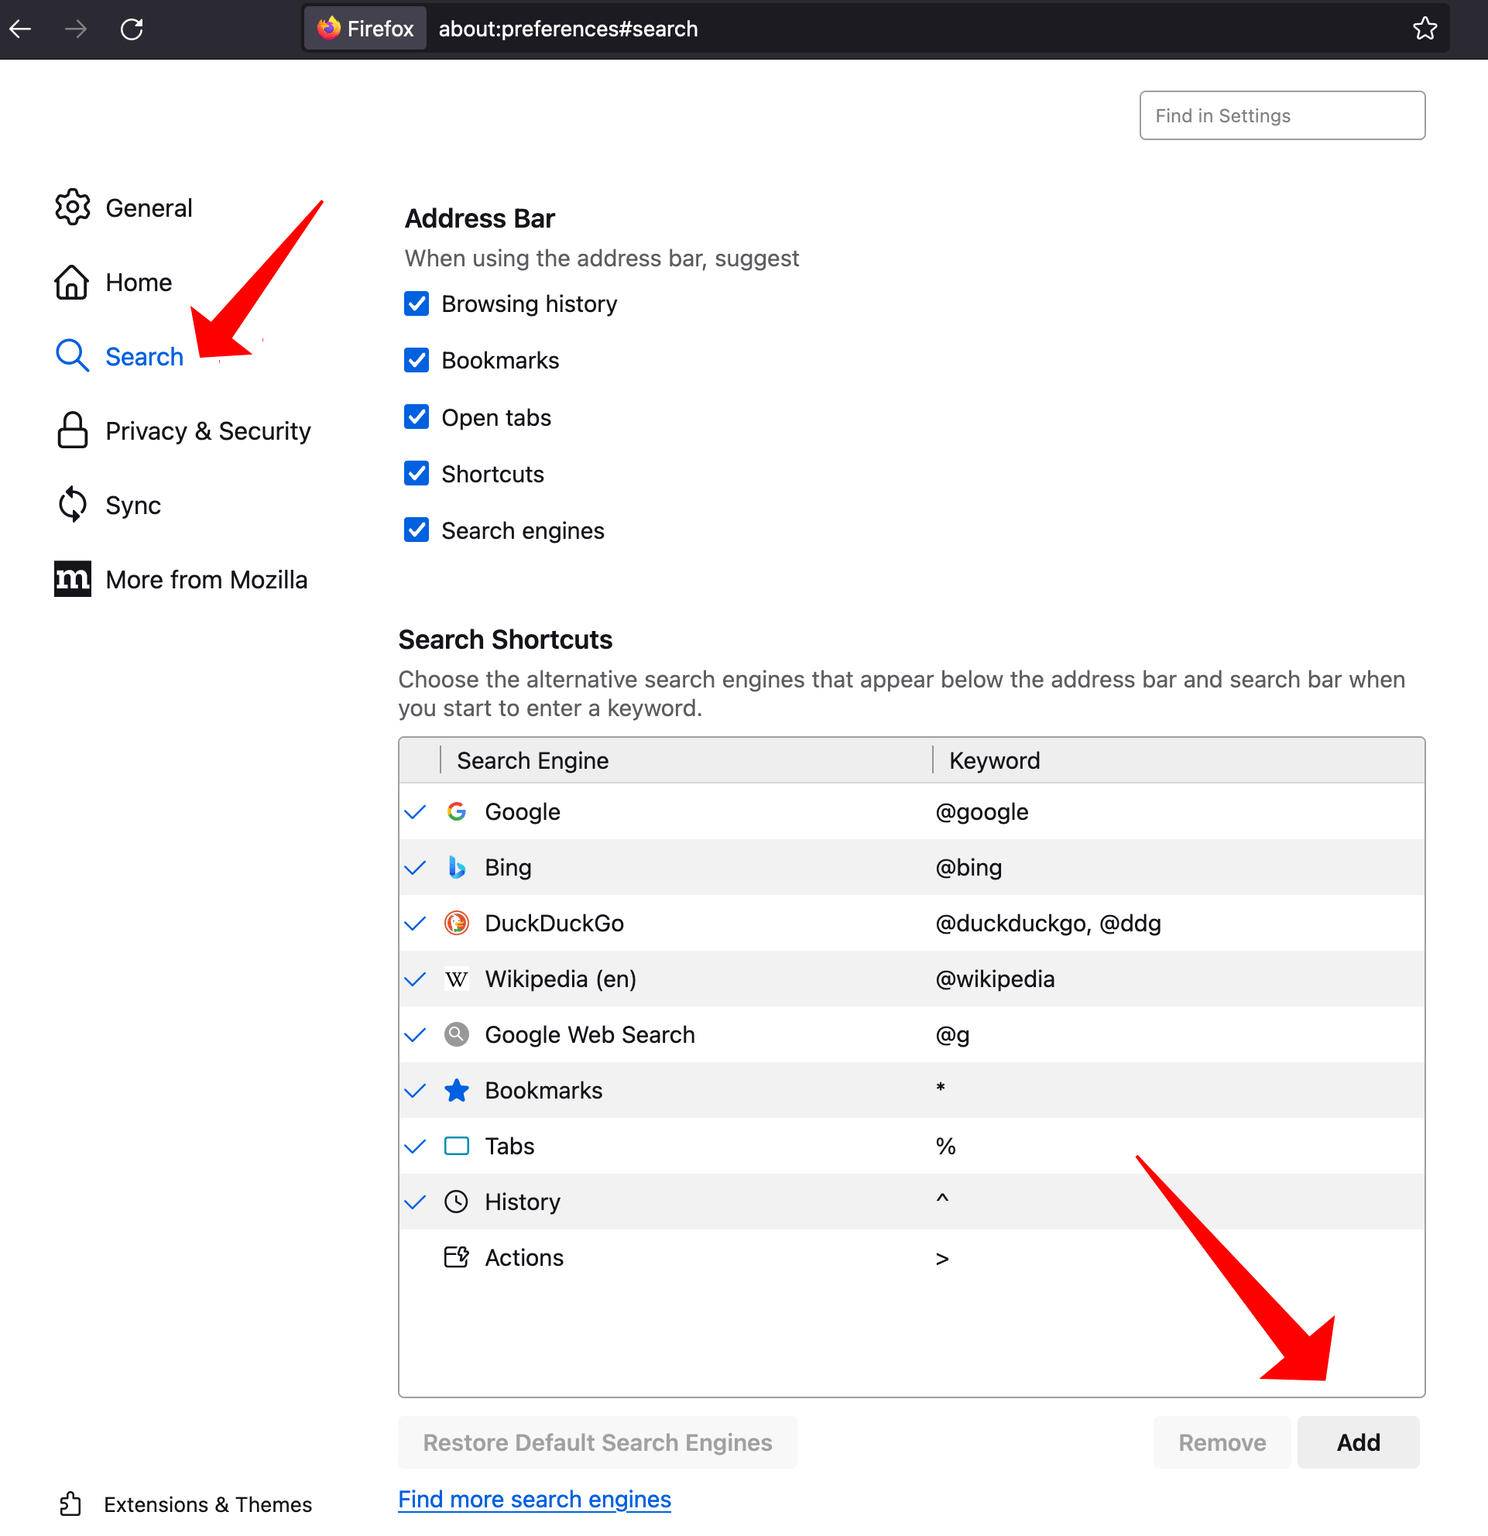Click the Mozilla 'm' logo icon
Image resolution: width=1488 pixels, height=1536 pixels.
[72, 578]
